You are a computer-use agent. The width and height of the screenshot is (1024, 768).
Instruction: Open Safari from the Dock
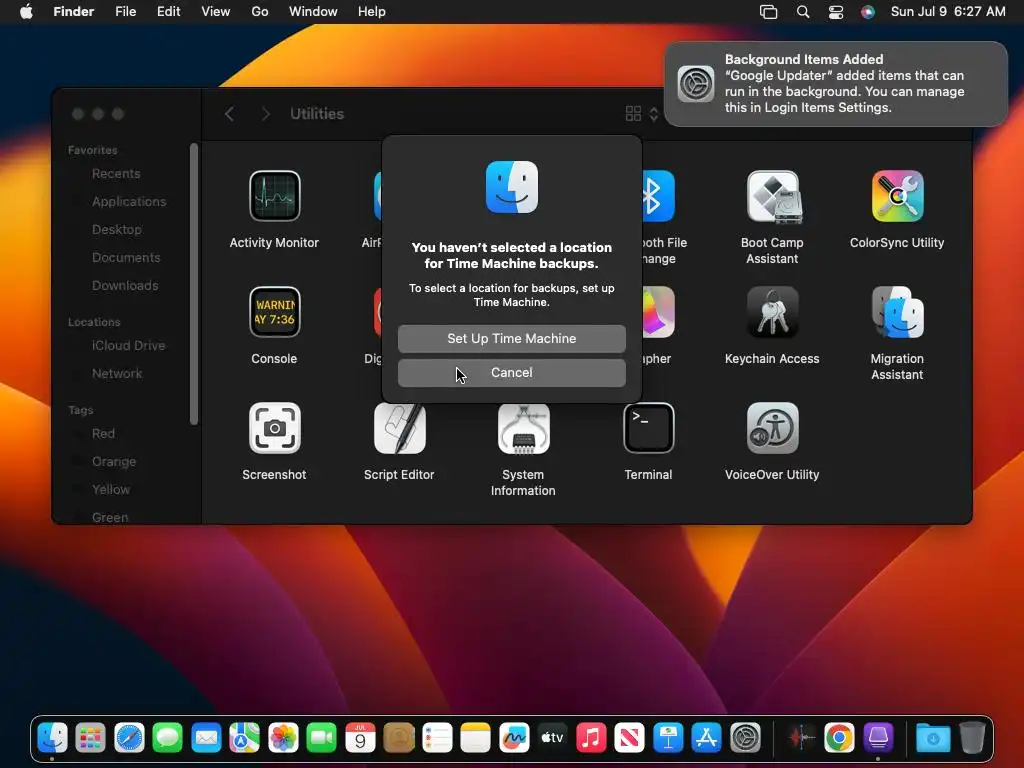point(129,738)
